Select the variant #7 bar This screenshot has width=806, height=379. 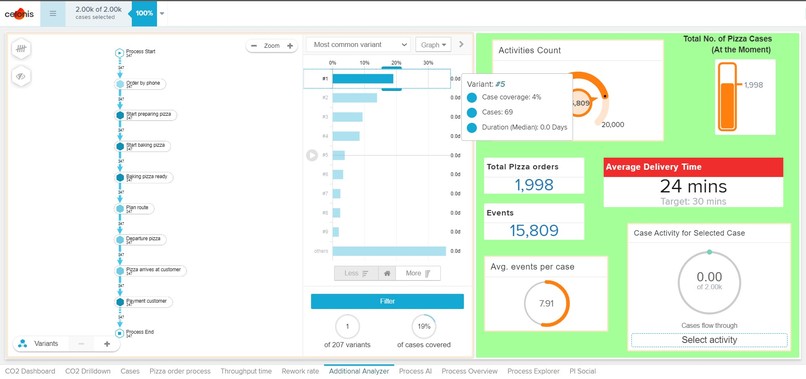[336, 193]
